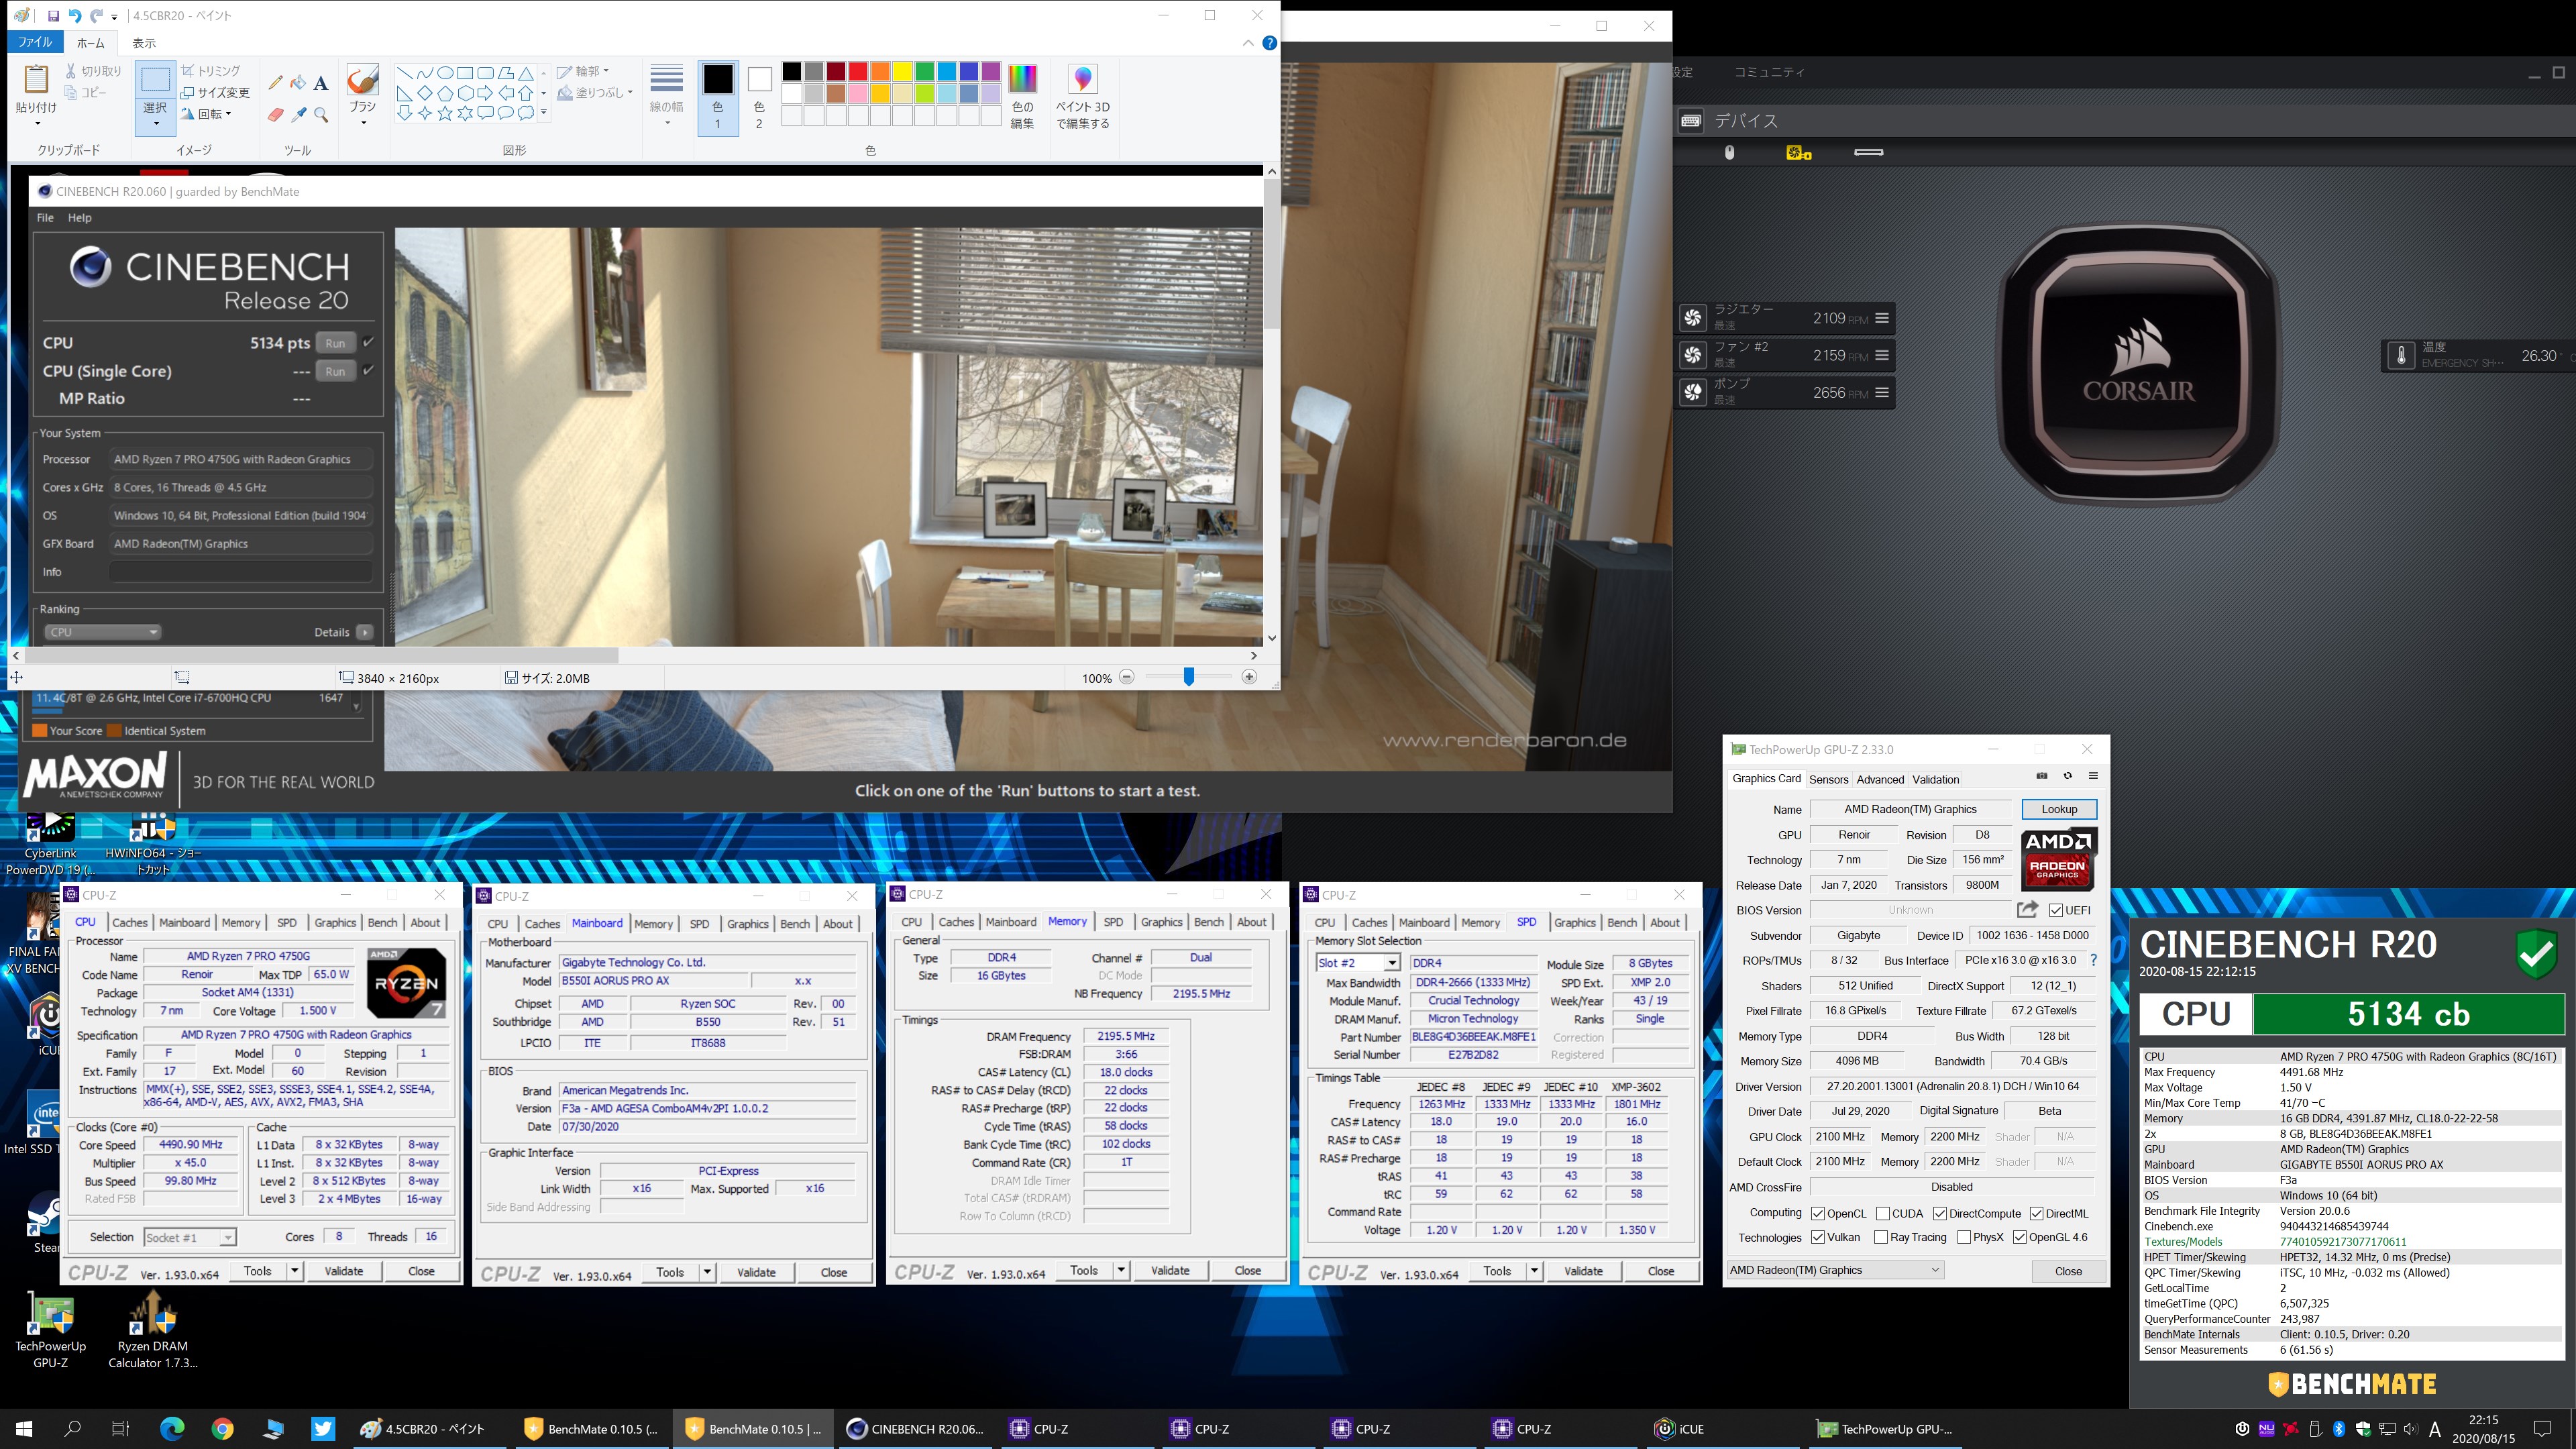This screenshot has width=2576, height=1449.
Task: Open Google Chrome from taskbar
Action: tap(222, 1429)
